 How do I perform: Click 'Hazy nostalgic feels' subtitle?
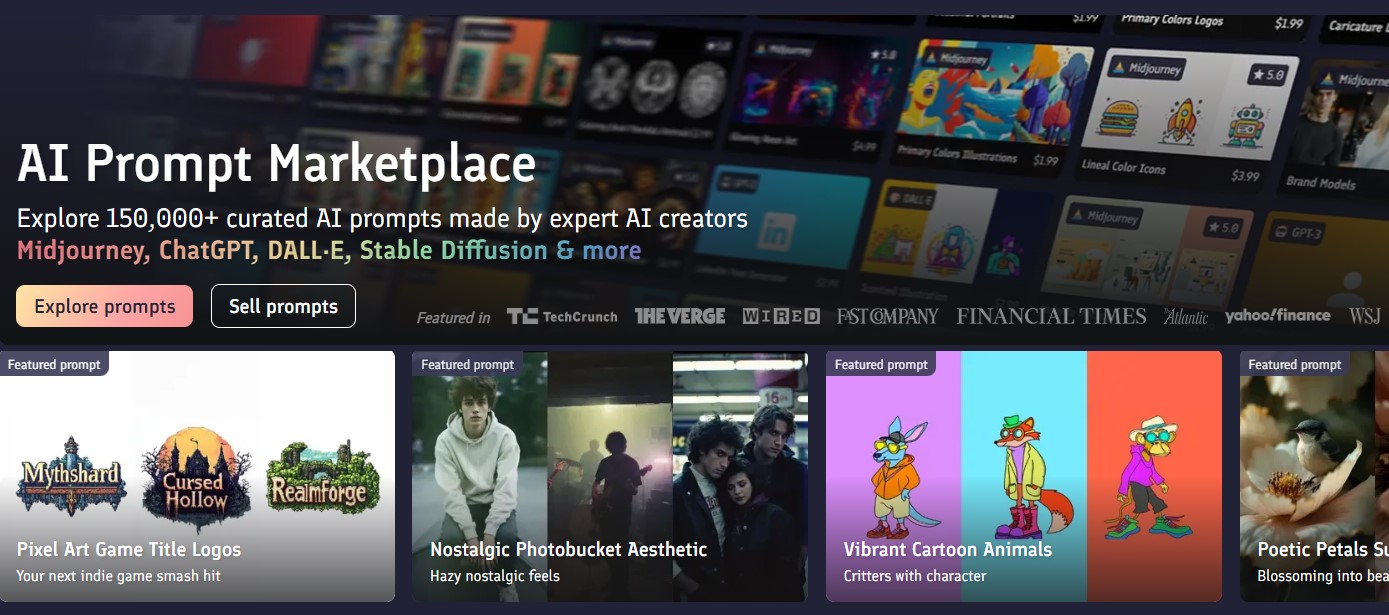(495, 576)
